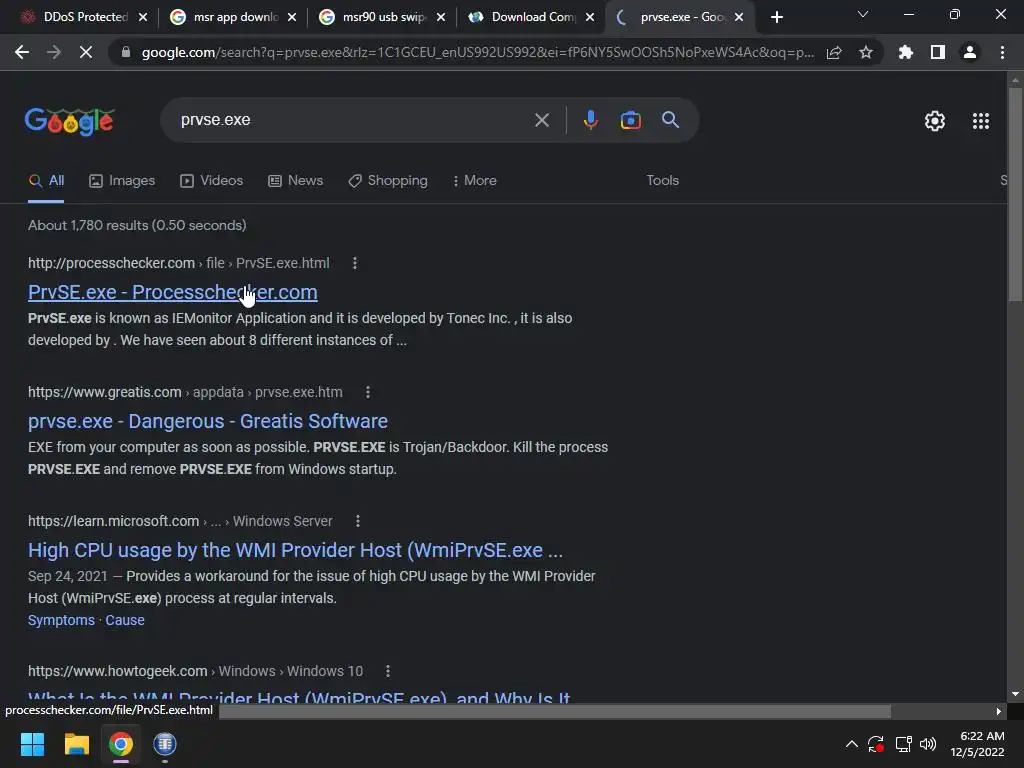Click the share page icon in address bar

pos(834,53)
